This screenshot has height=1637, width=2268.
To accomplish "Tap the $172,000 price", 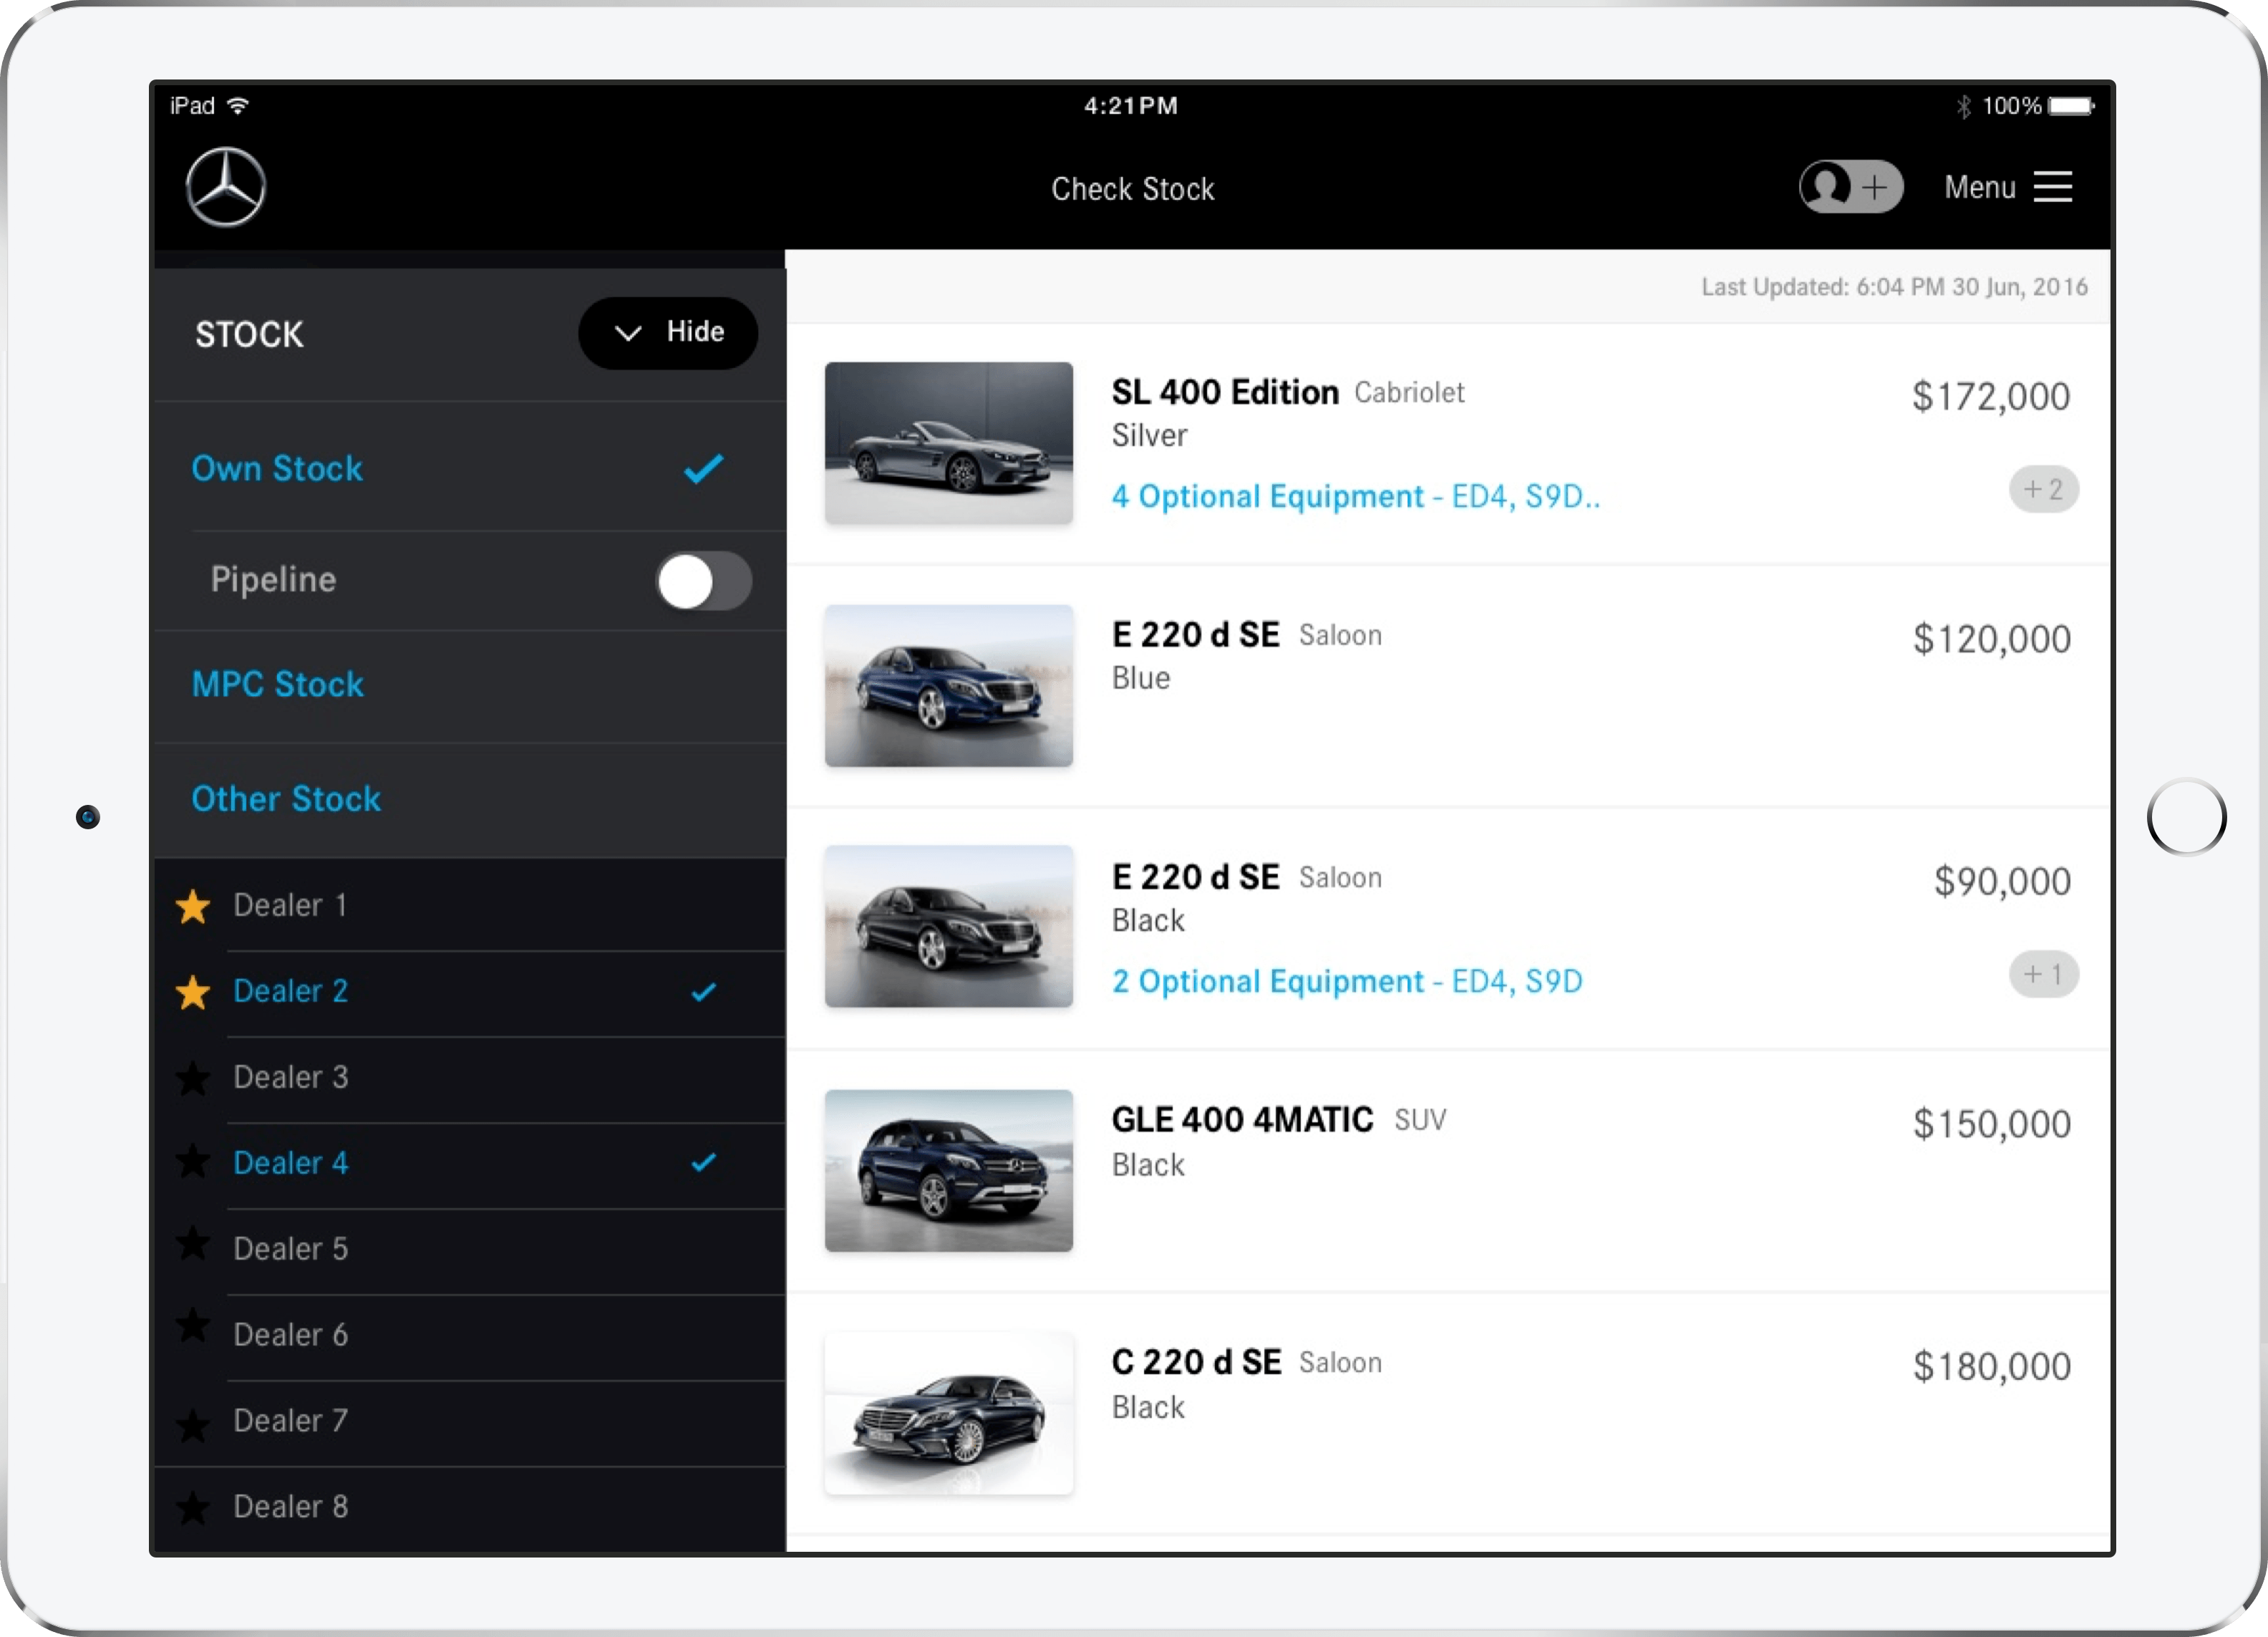I will 1991,397.
